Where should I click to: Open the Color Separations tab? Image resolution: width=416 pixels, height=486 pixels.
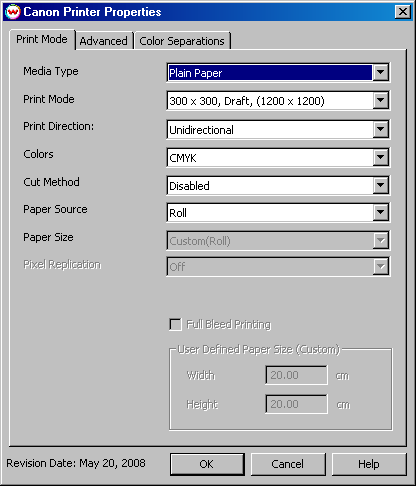(182, 41)
